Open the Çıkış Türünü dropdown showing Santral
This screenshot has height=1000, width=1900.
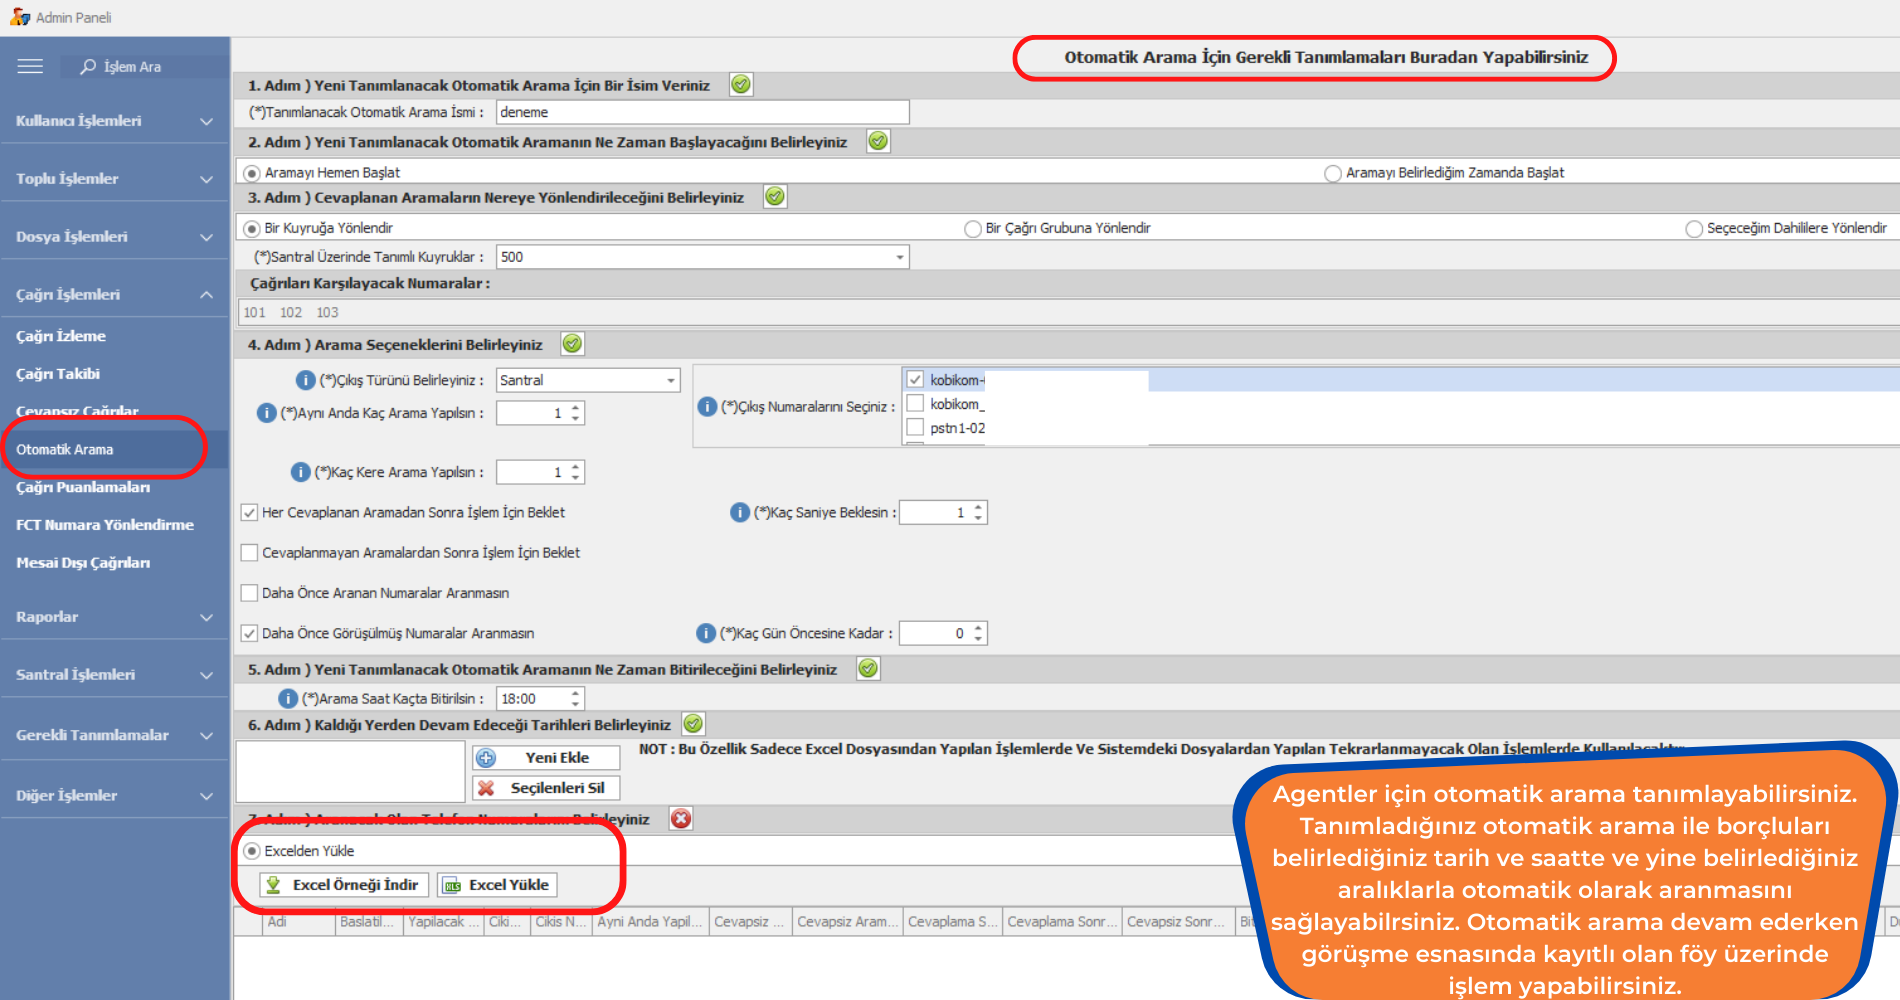click(671, 381)
